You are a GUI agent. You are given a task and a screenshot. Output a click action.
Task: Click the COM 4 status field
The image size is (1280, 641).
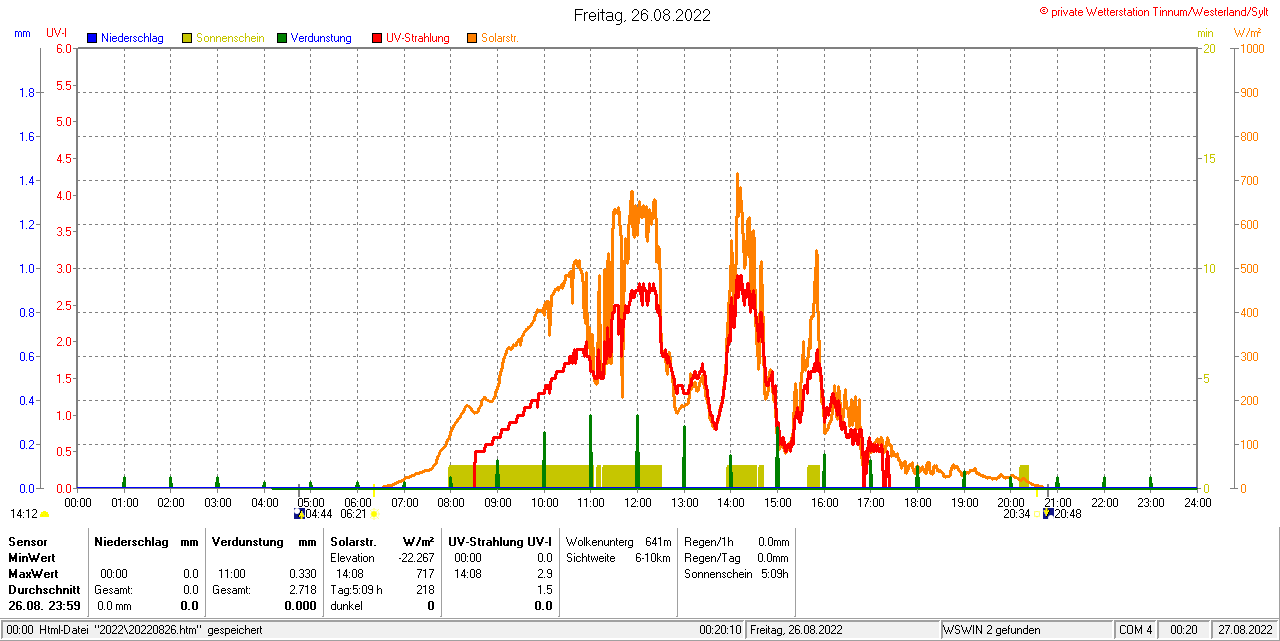tap(1136, 630)
